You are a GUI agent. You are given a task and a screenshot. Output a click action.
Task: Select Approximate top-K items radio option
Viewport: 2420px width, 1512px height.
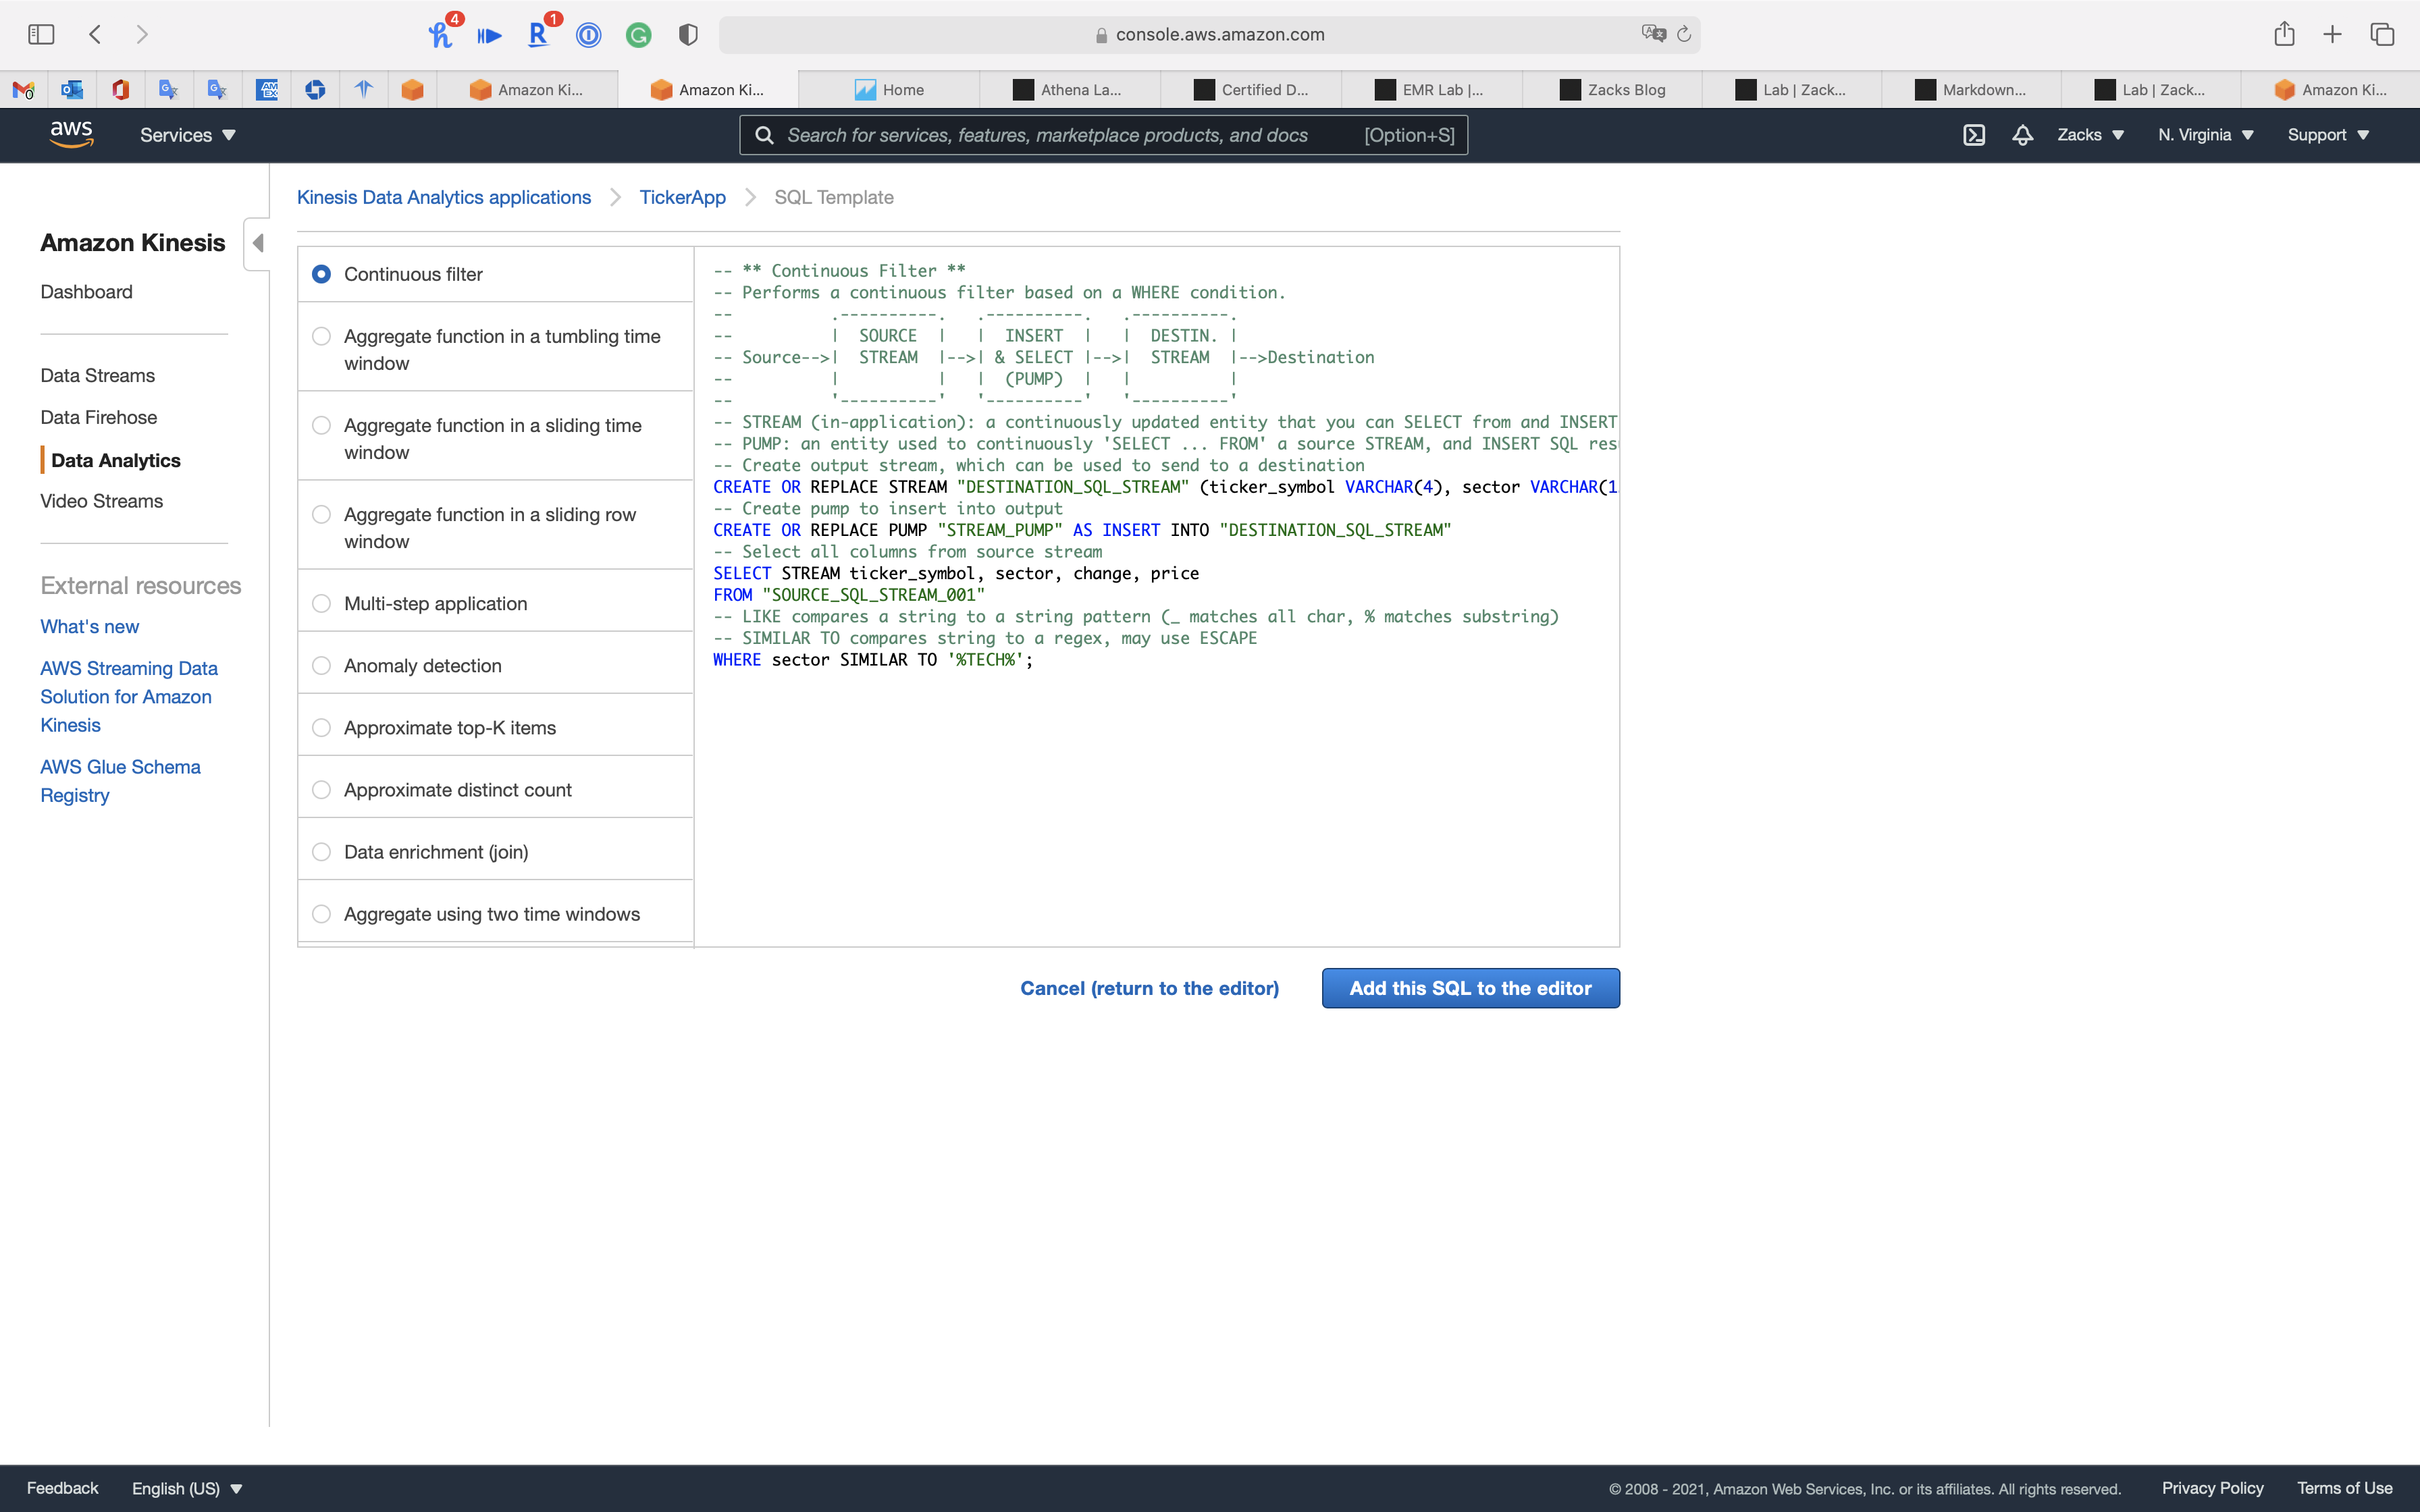[321, 727]
